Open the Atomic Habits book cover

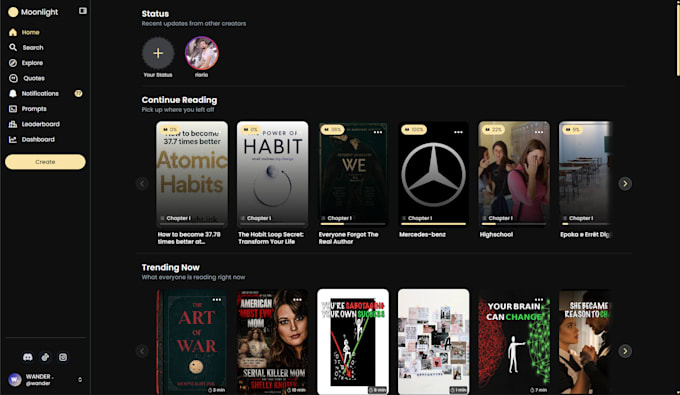click(192, 174)
